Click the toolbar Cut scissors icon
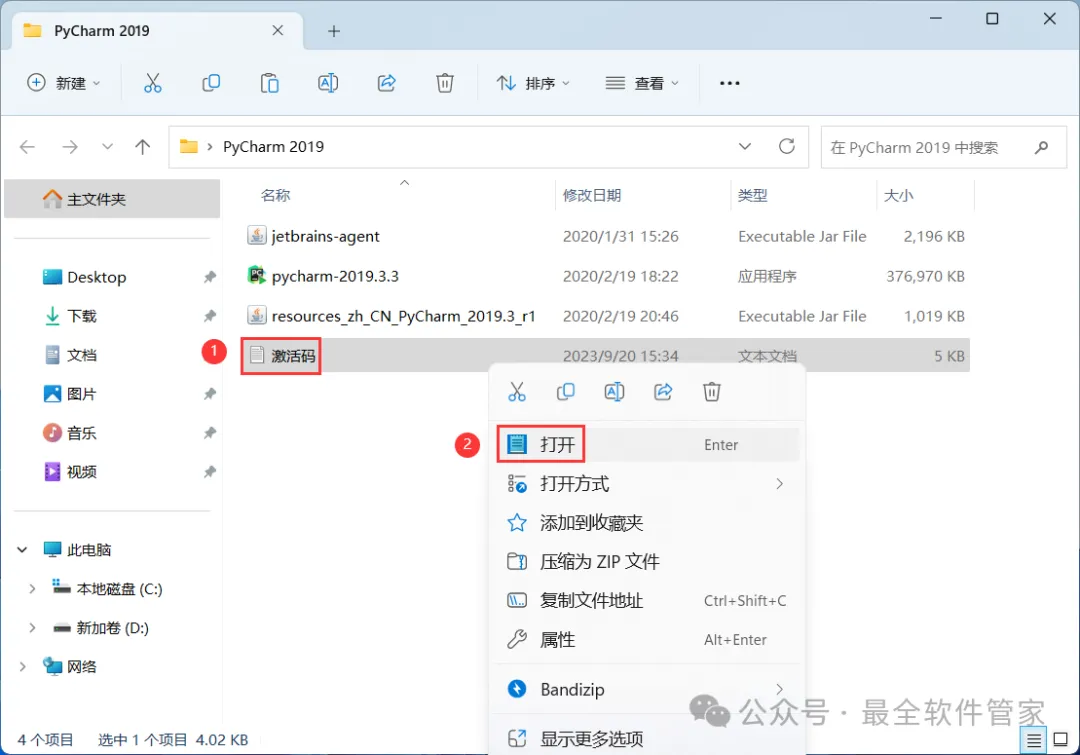The width and height of the screenshot is (1080, 755). point(152,83)
